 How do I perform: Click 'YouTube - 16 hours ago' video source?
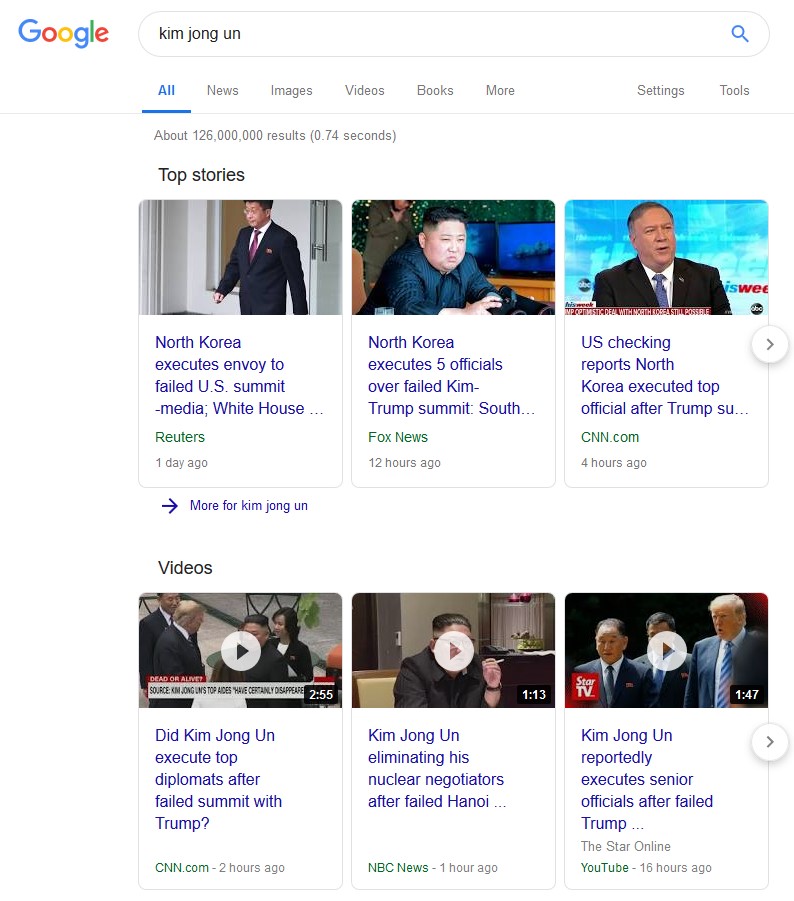click(646, 868)
